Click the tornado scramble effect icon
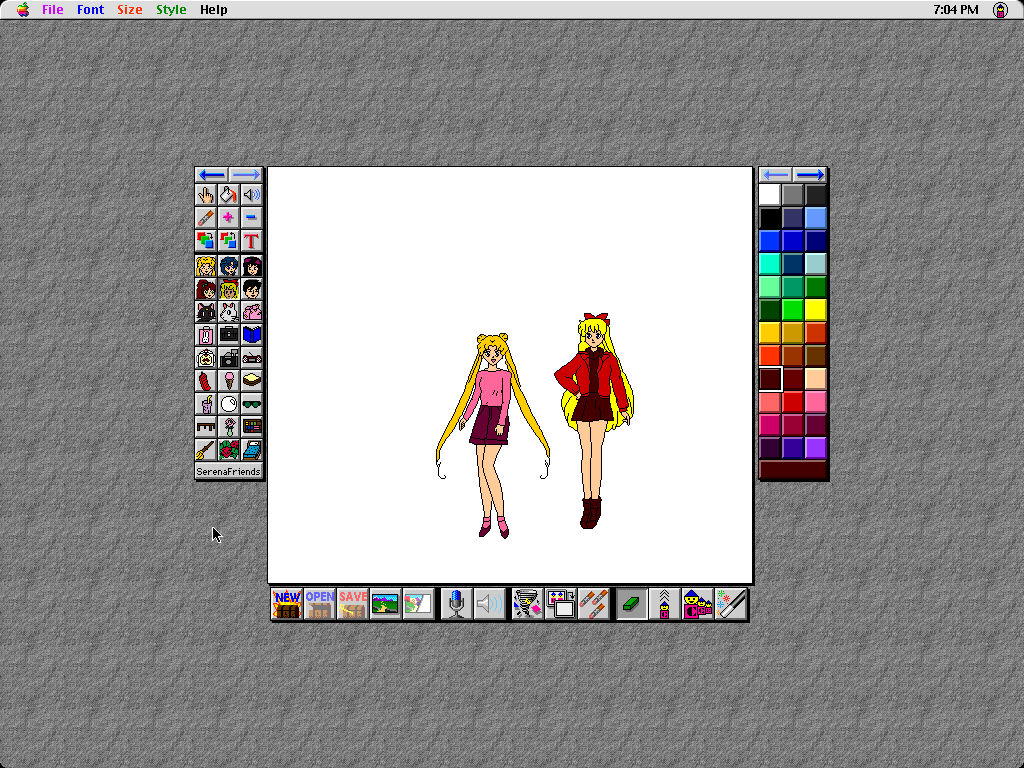Viewport: 1024px width, 768px height. tap(528, 604)
